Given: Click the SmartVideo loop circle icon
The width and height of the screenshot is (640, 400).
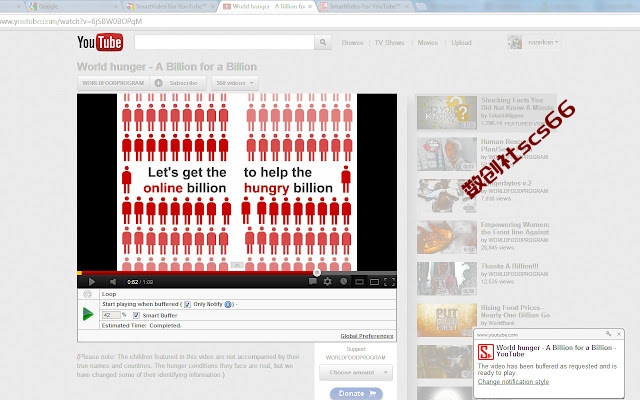Looking at the screenshot, I should pos(87,294).
